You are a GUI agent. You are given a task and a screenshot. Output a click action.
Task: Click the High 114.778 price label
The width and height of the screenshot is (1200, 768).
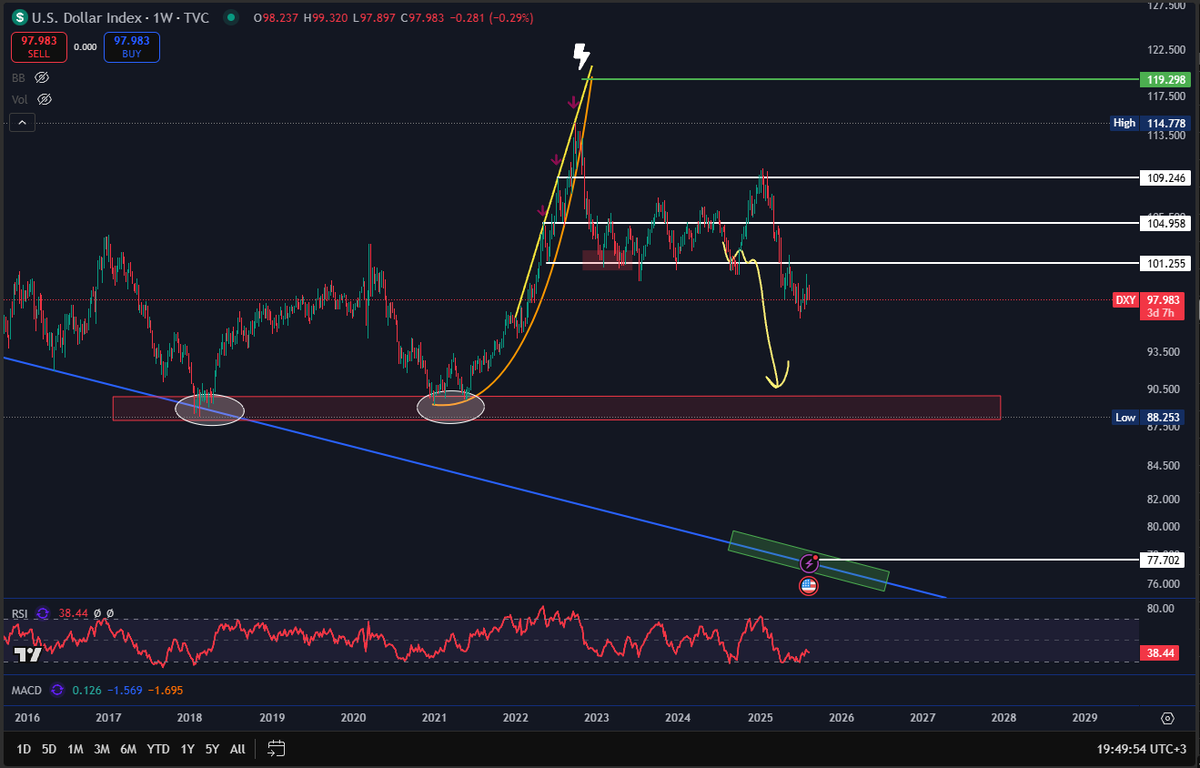click(x=1150, y=123)
